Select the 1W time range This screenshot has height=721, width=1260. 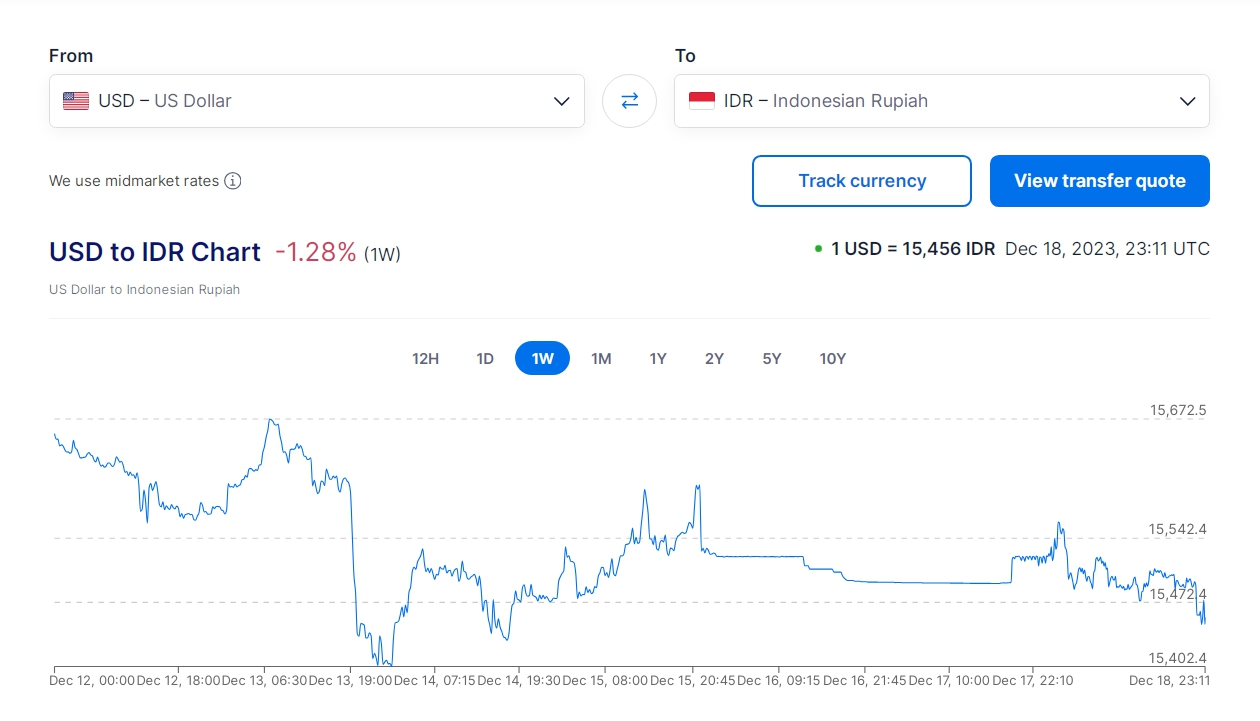pos(542,359)
